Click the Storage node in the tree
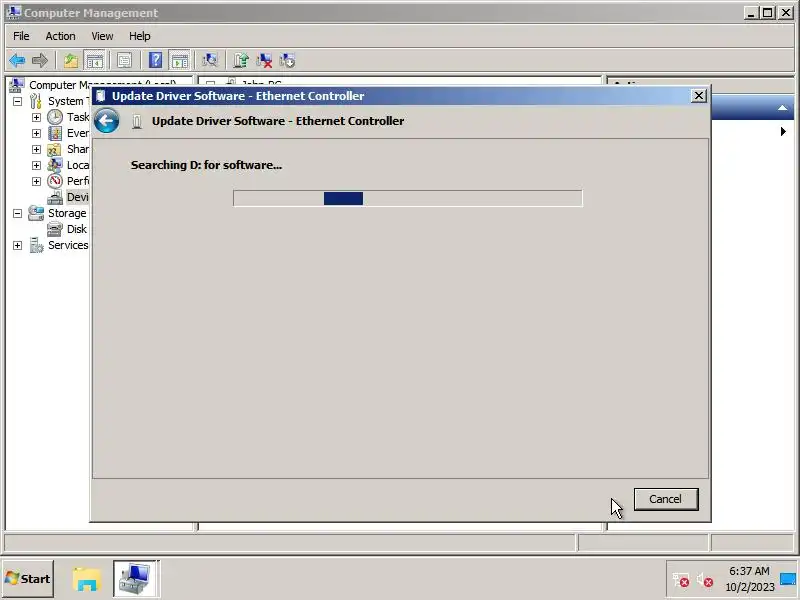Viewport: 800px width, 600px height. pos(57,213)
